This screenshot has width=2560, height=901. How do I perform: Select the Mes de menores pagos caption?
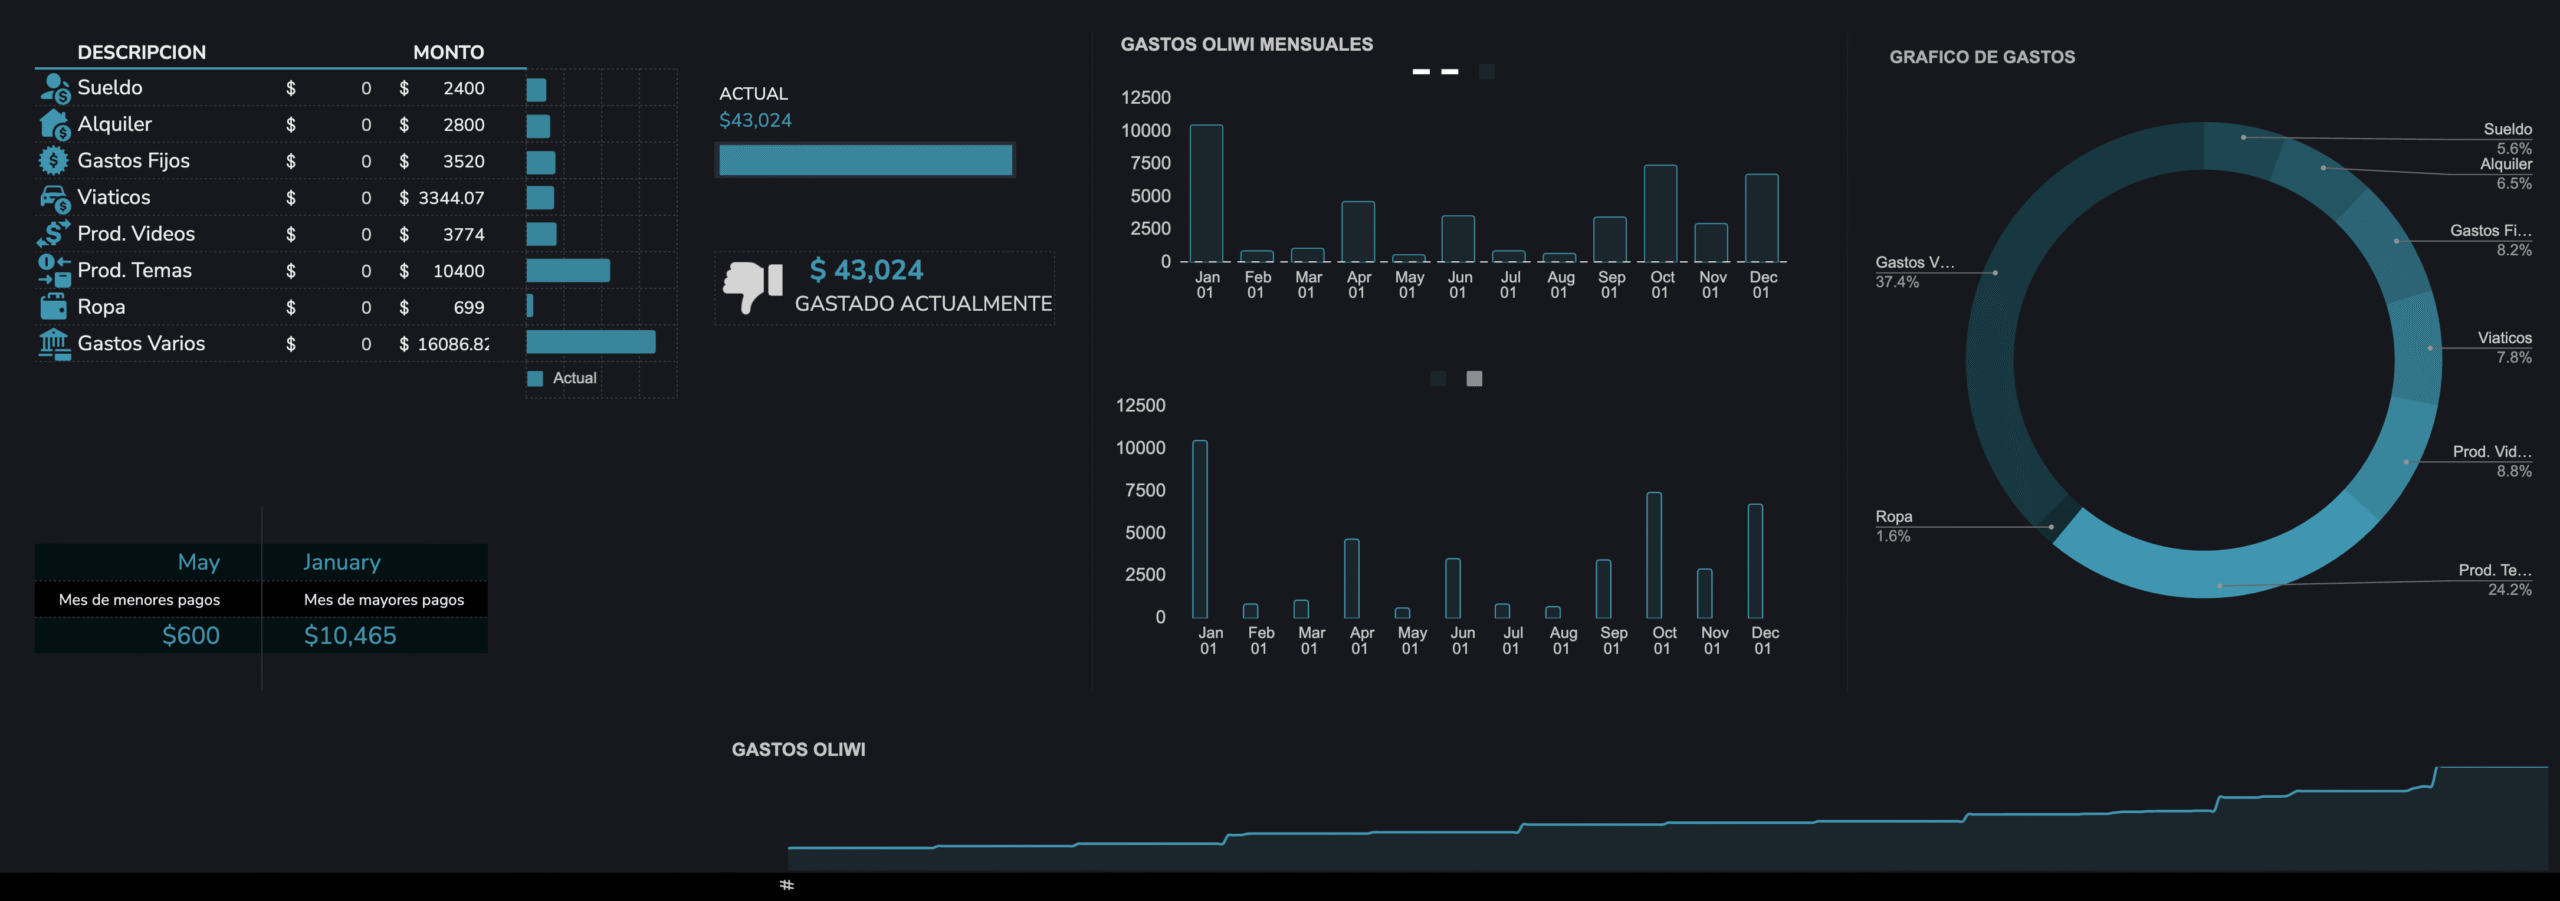point(139,600)
